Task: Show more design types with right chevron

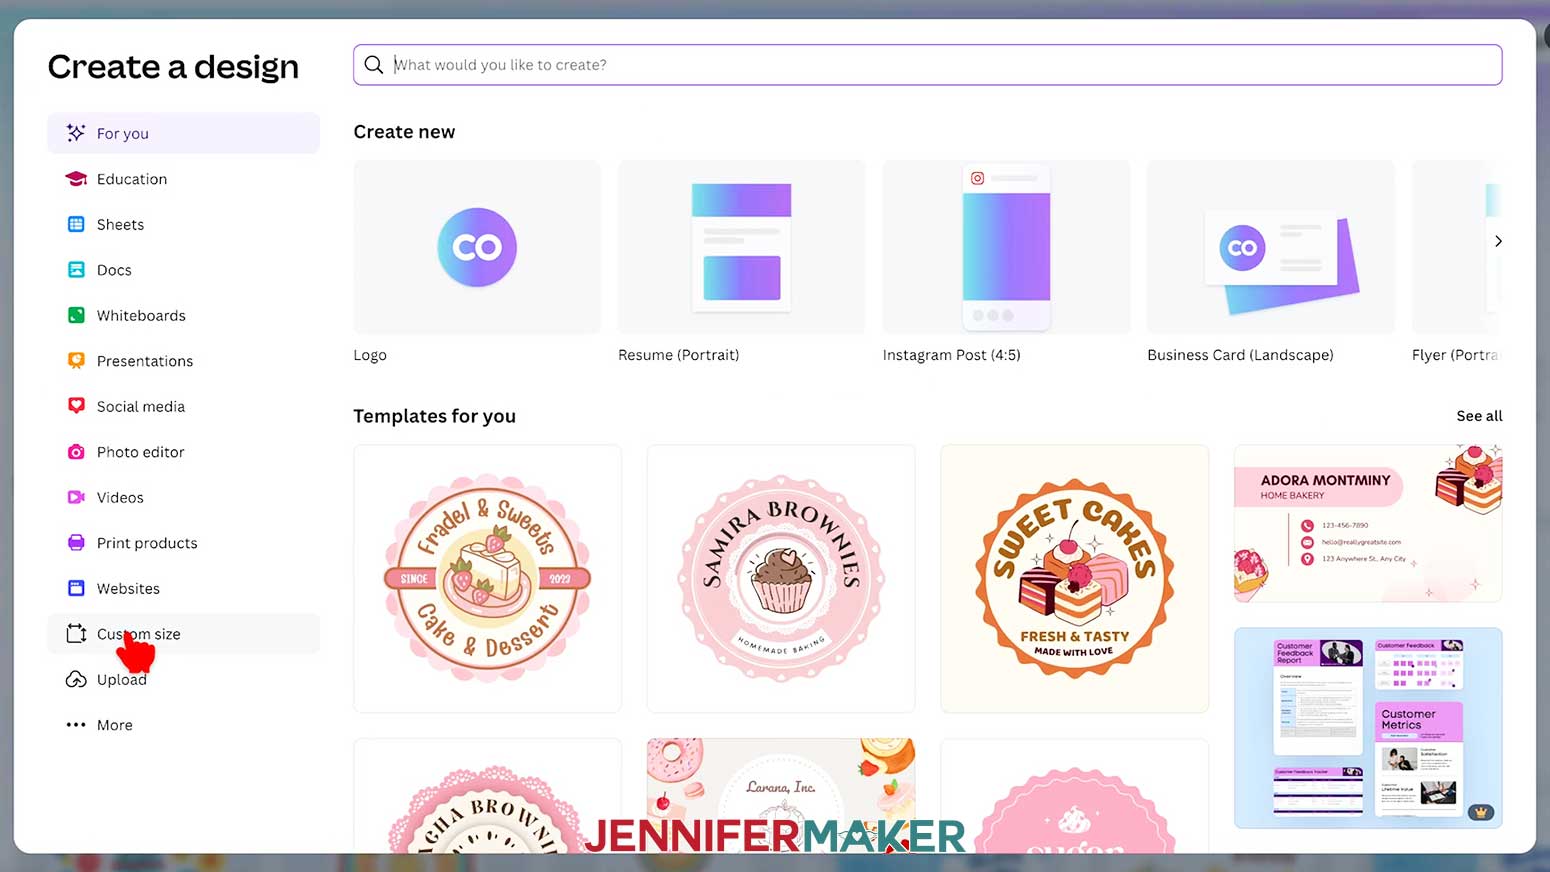Action: click(x=1498, y=241)
